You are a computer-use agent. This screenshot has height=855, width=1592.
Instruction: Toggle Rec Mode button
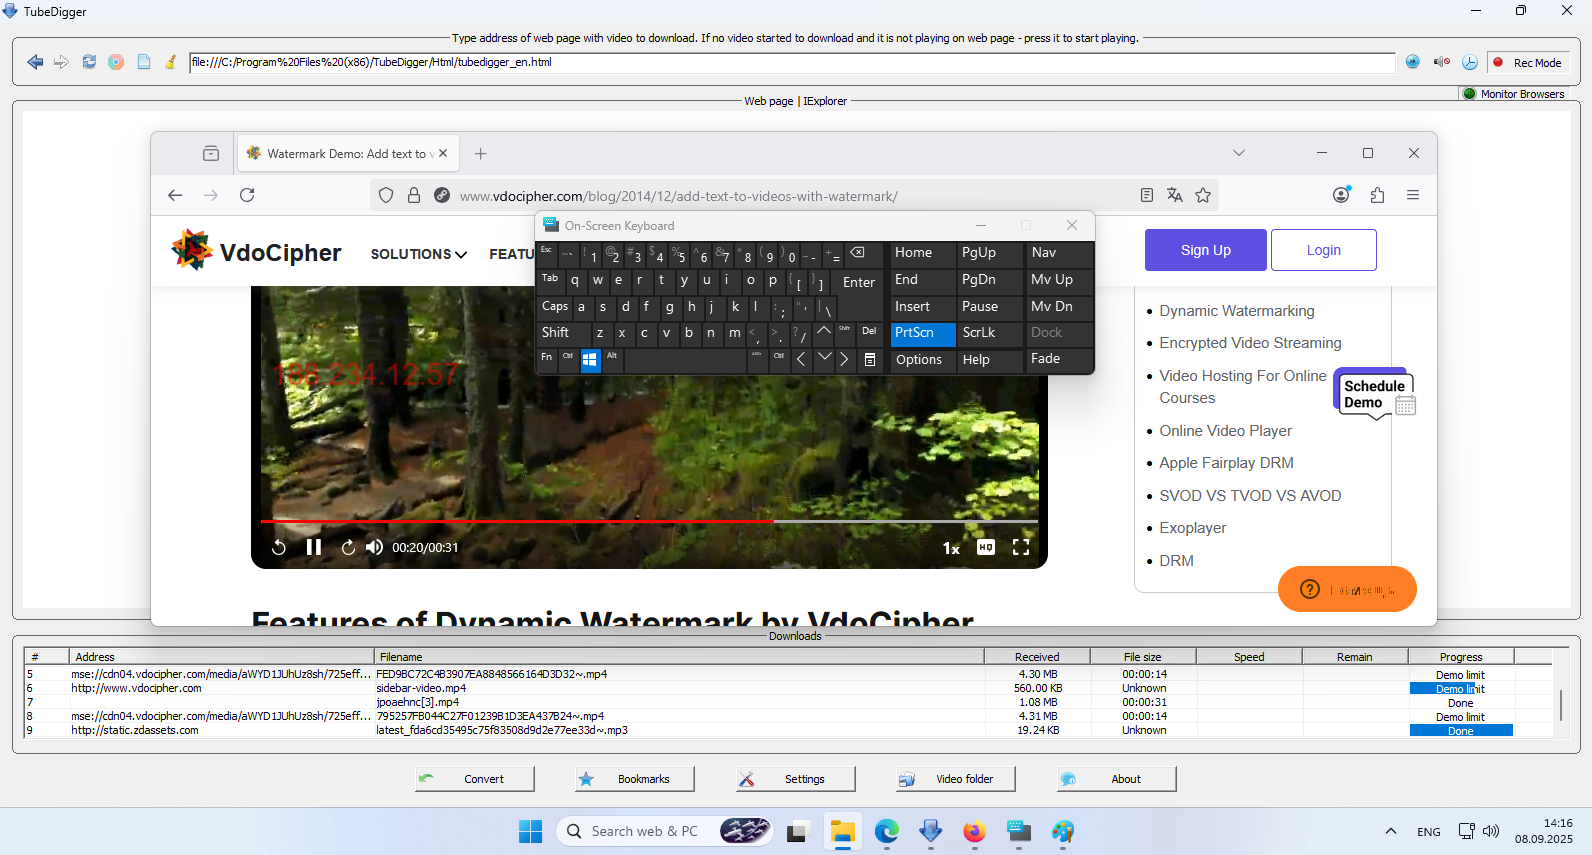1528,62
